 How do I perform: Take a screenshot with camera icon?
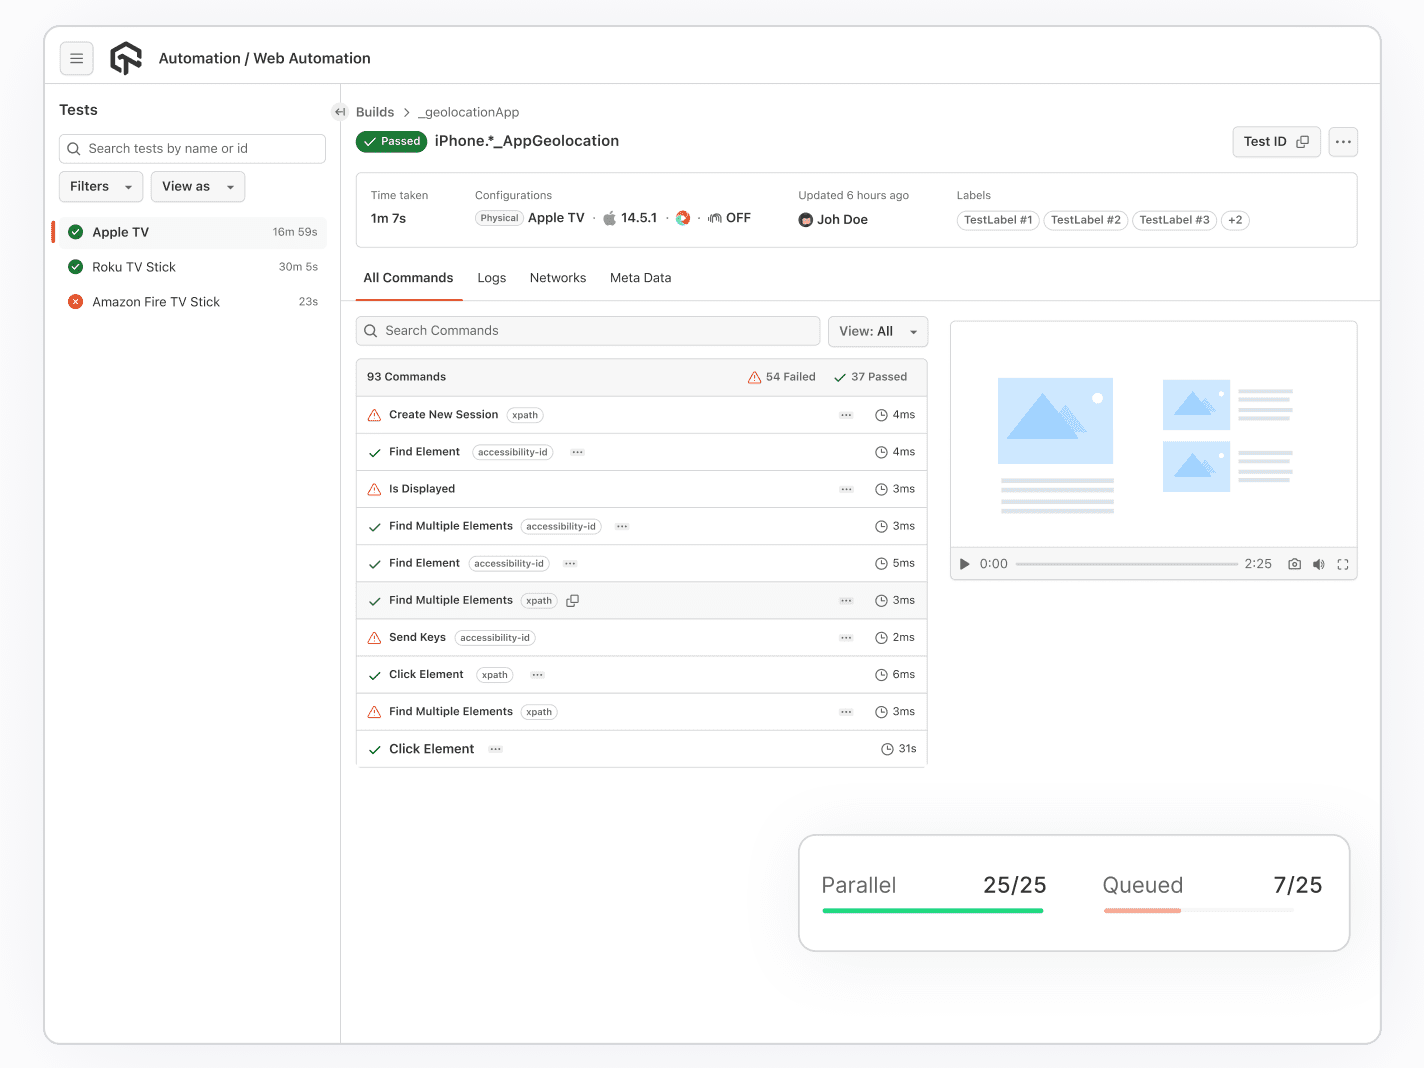pos(1294,564)
